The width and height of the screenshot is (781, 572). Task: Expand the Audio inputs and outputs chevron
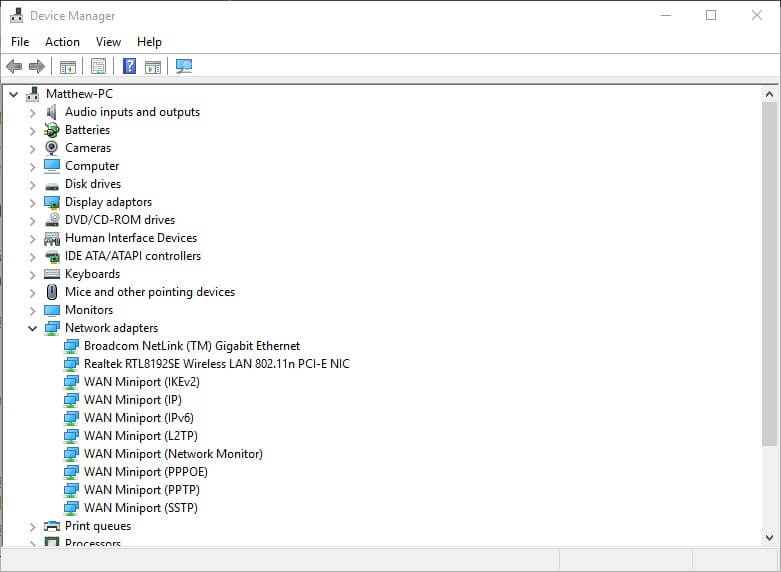33,113
